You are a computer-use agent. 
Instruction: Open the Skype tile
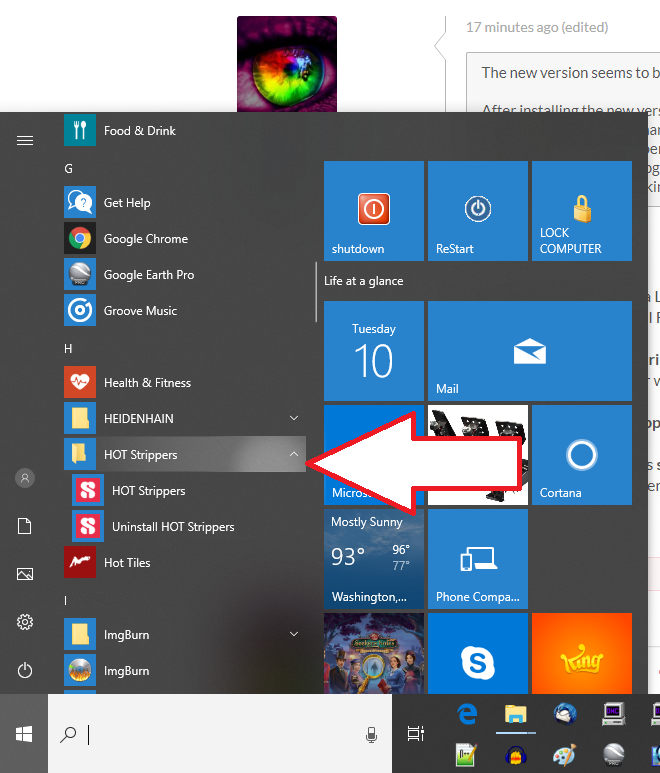[x=478, y=654]
